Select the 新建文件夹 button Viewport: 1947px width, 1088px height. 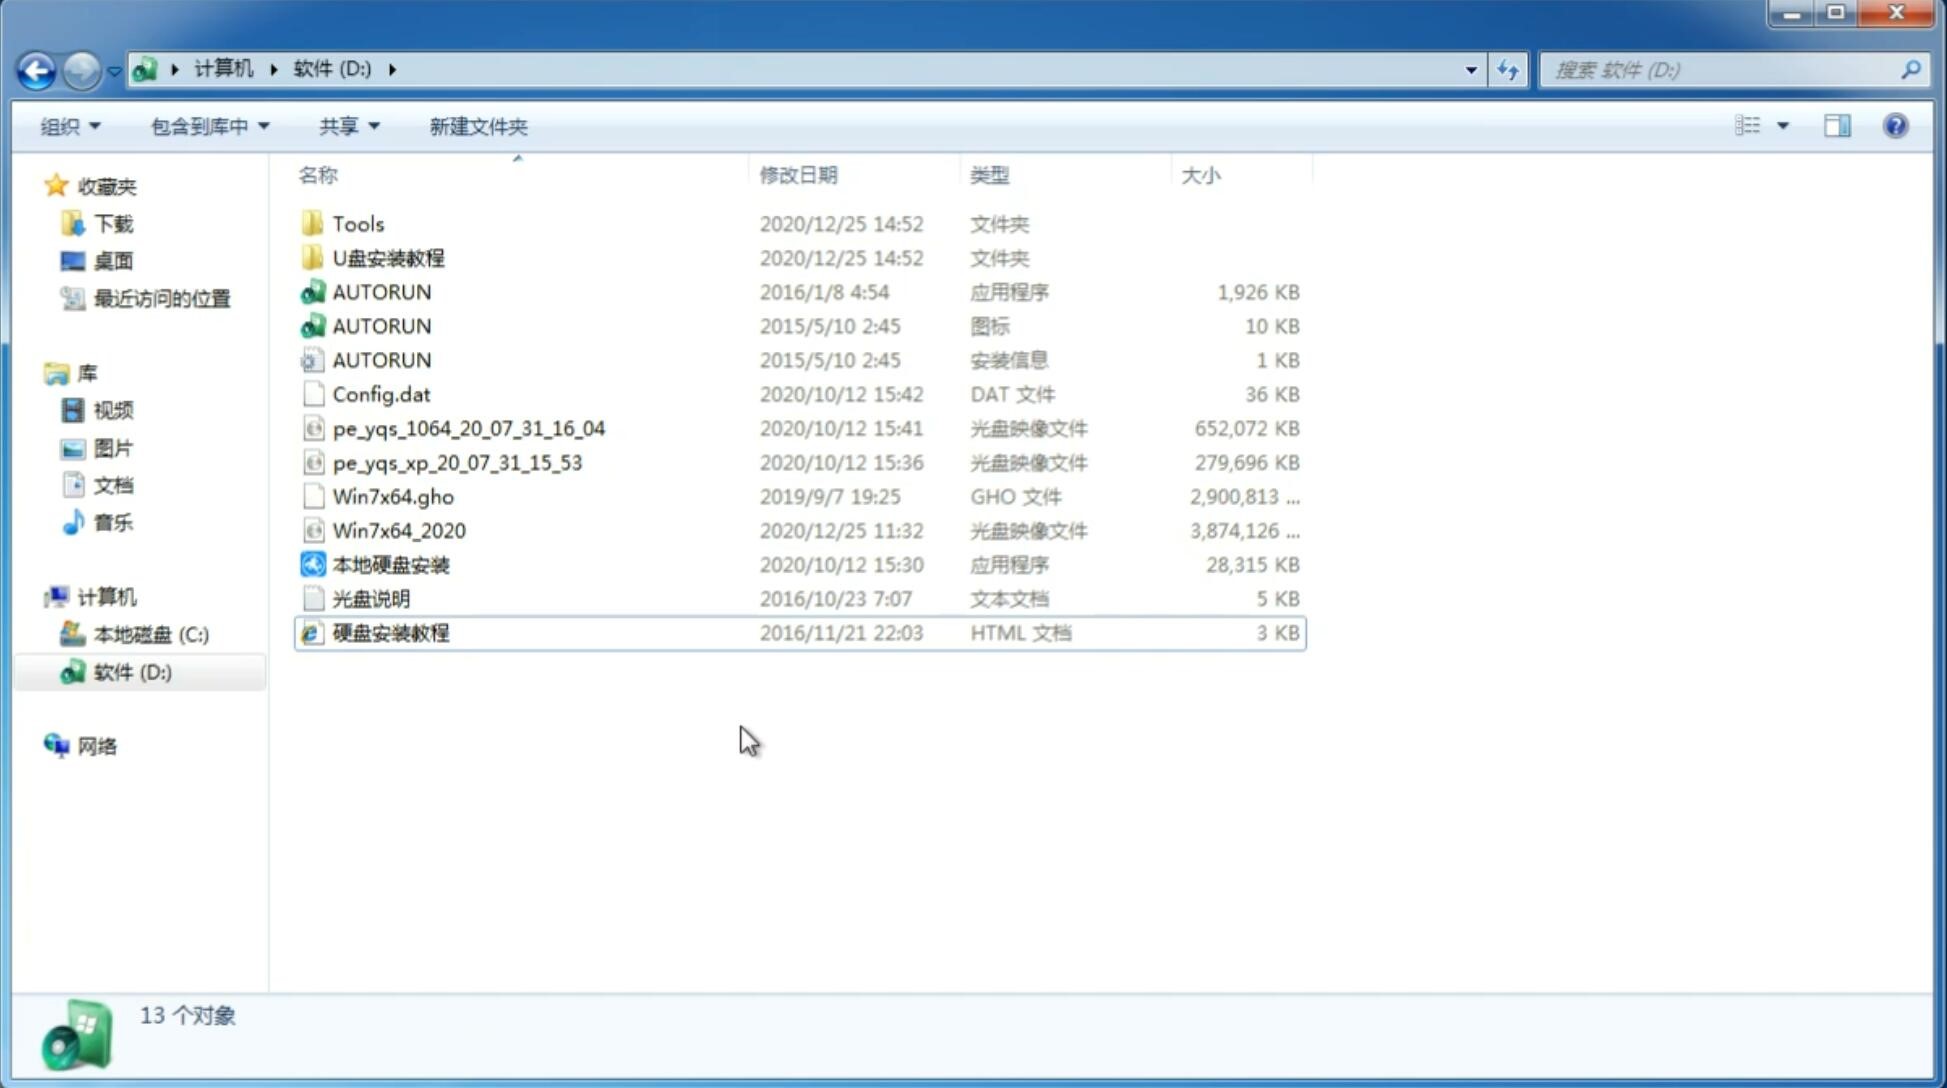(479, 126)
